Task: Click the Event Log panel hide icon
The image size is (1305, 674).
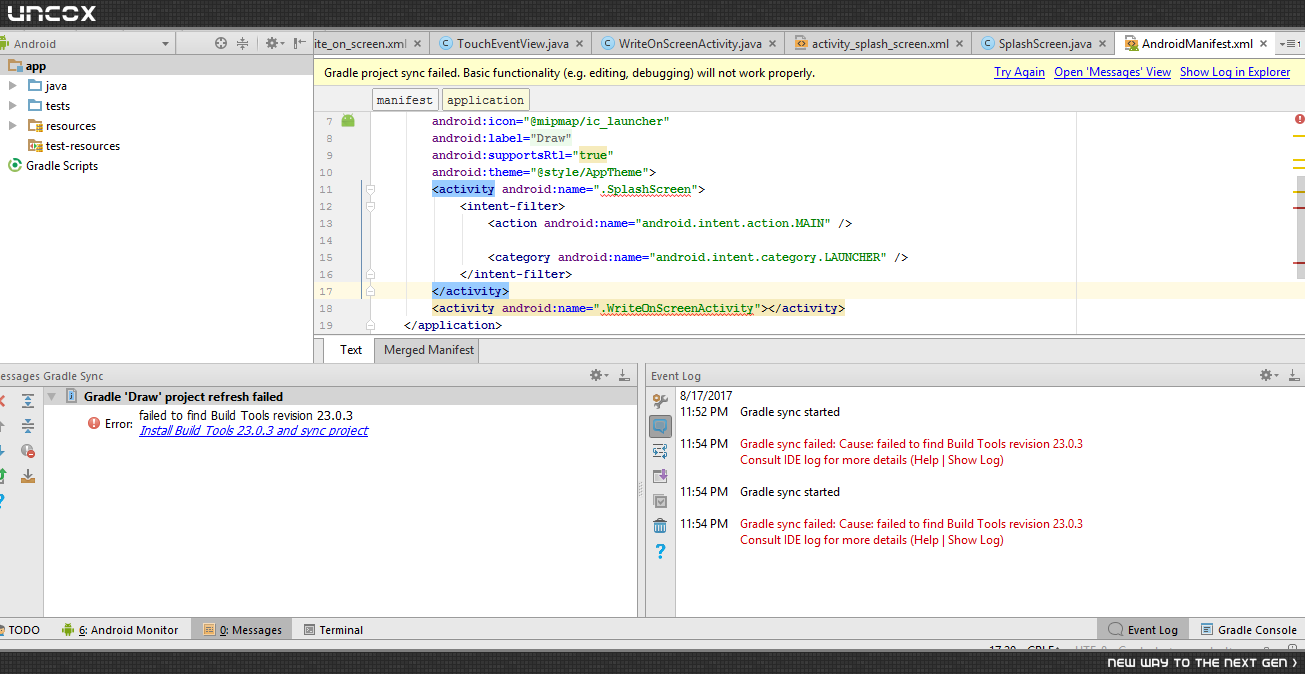Action: tap(1295, 375)
